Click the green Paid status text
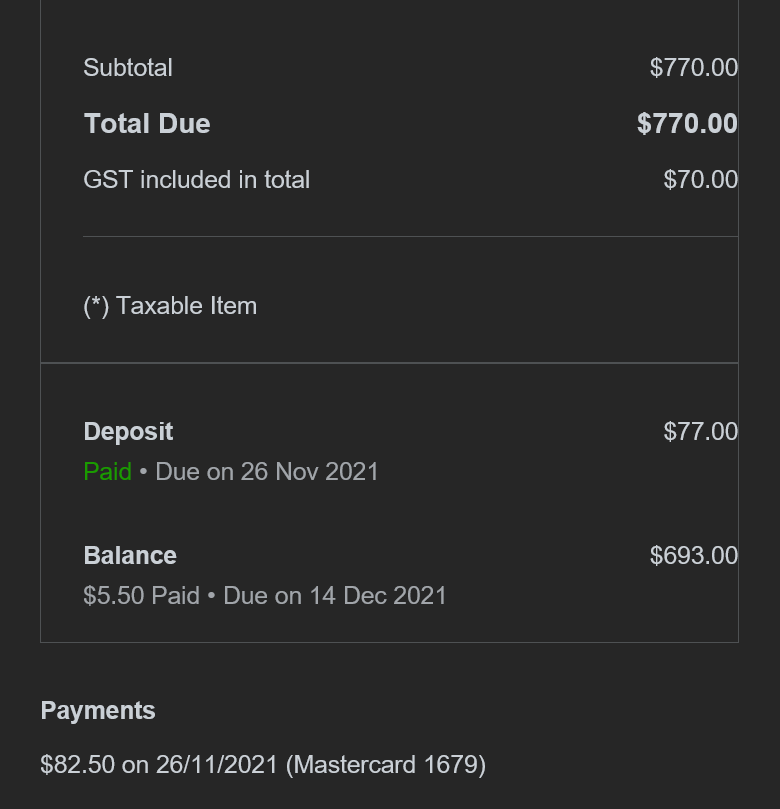This screenshot has width=780, height=809. tap(107, 472)
